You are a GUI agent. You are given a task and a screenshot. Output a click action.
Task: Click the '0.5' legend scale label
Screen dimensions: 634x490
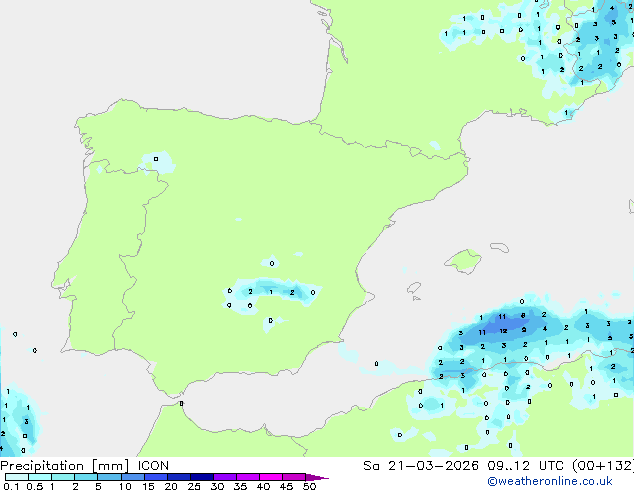[x=35, y=486]
